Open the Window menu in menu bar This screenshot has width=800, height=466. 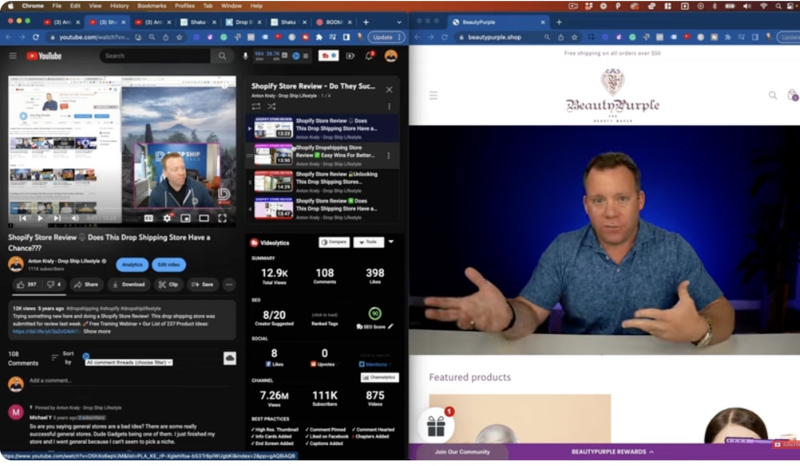pyautogui.click(x=231, y=6)
